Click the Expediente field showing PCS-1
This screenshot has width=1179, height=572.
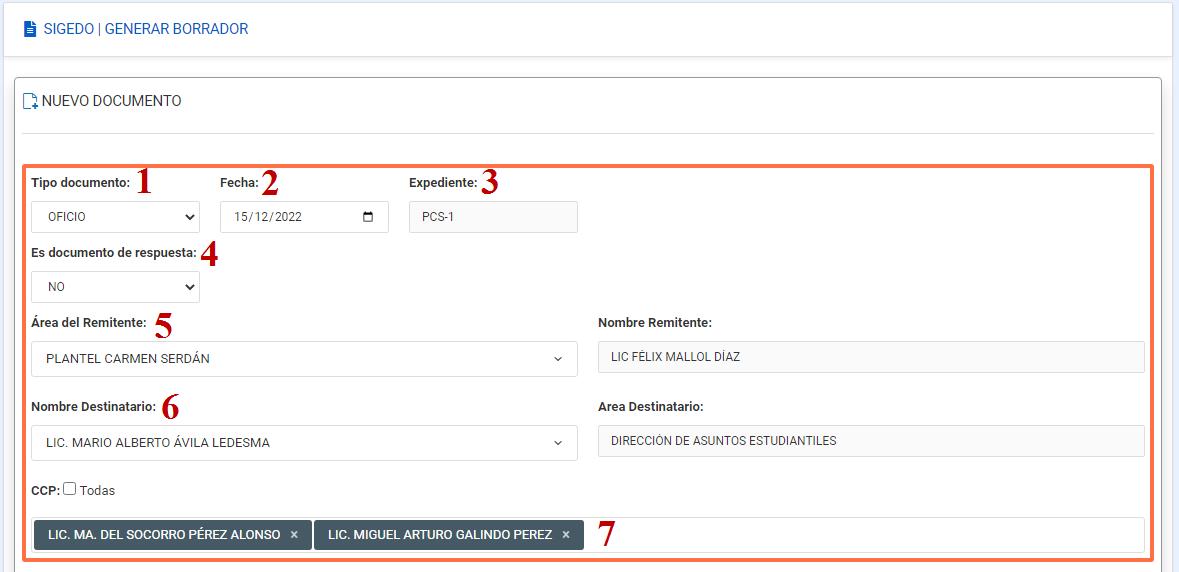493,217
